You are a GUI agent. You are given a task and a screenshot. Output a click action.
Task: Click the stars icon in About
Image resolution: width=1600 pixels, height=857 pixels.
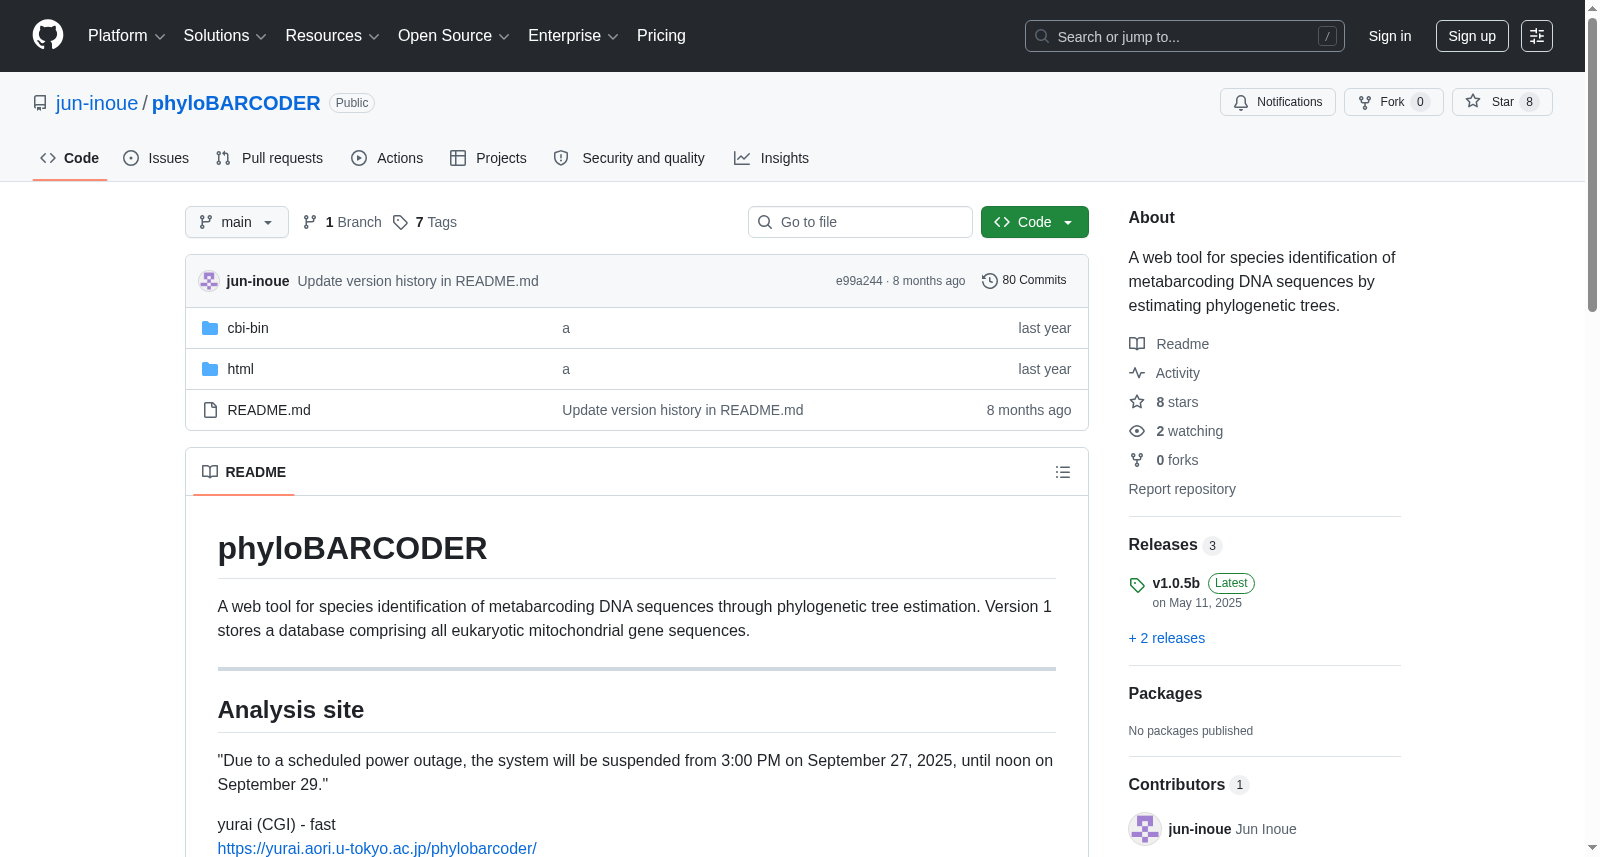(x=1137, y=402)
